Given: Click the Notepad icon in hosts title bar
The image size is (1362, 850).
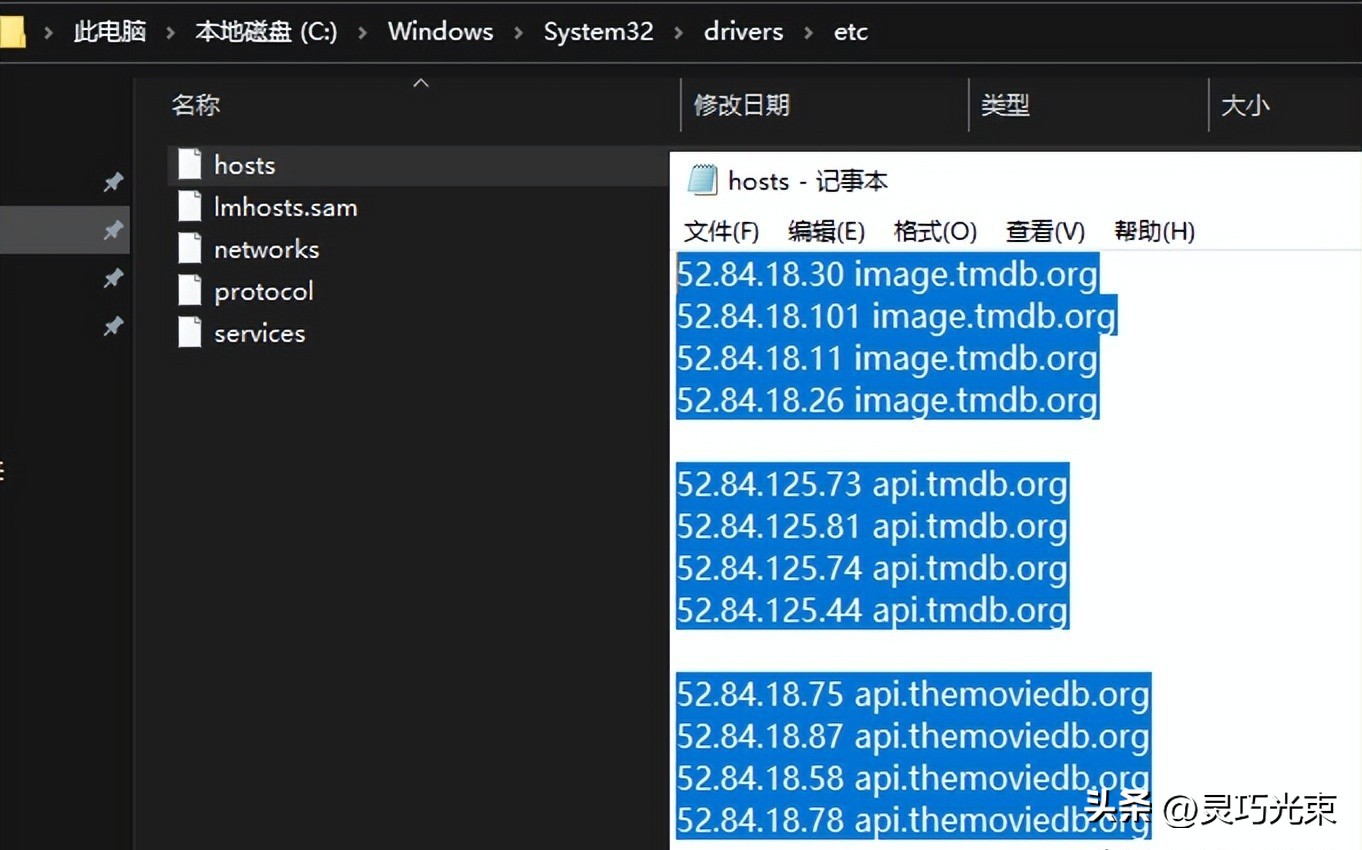Looking at the screenshot, I should (x=702, y=180).
